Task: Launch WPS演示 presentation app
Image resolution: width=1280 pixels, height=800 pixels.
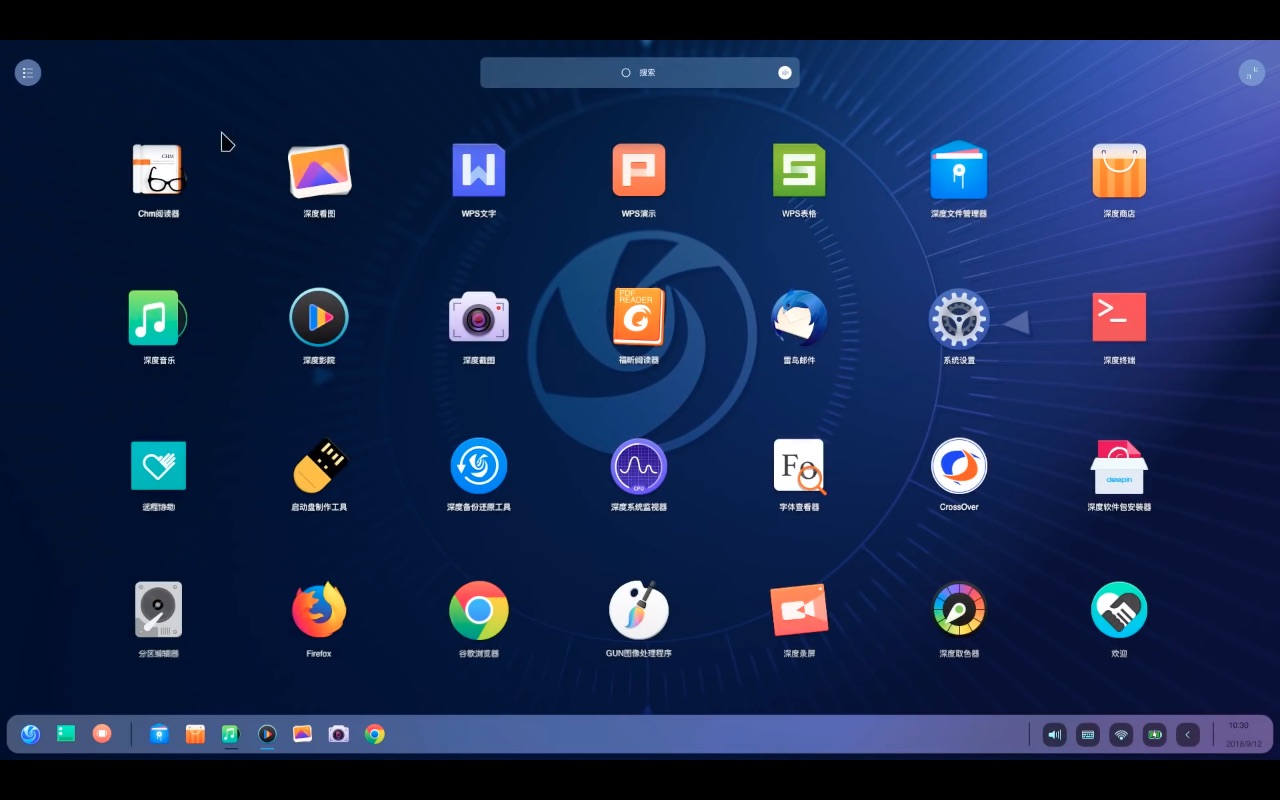Action: 639,170
